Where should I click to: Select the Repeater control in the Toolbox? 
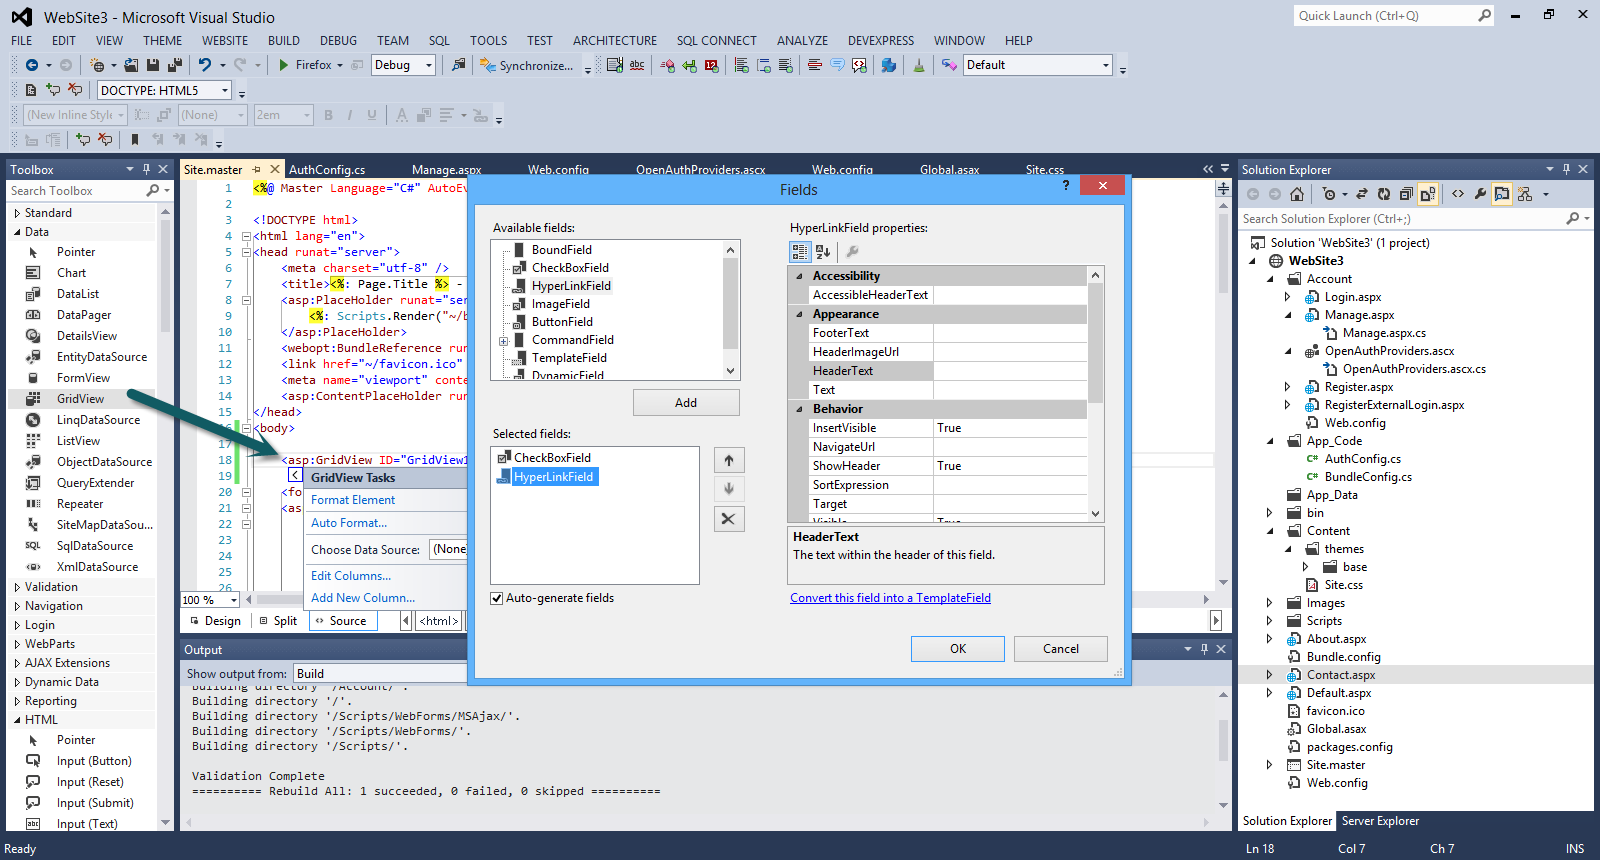81,504
